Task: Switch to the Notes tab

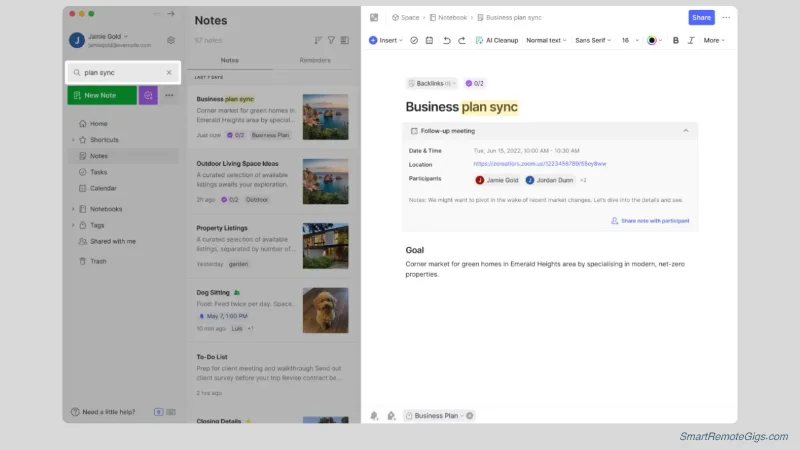Action: pos(230,60)
